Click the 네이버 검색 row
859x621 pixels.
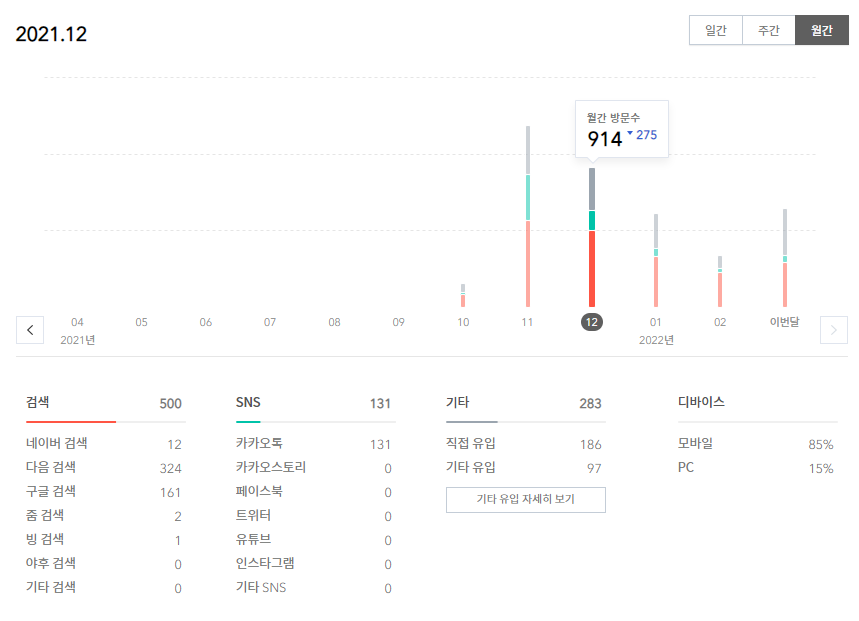104,444
